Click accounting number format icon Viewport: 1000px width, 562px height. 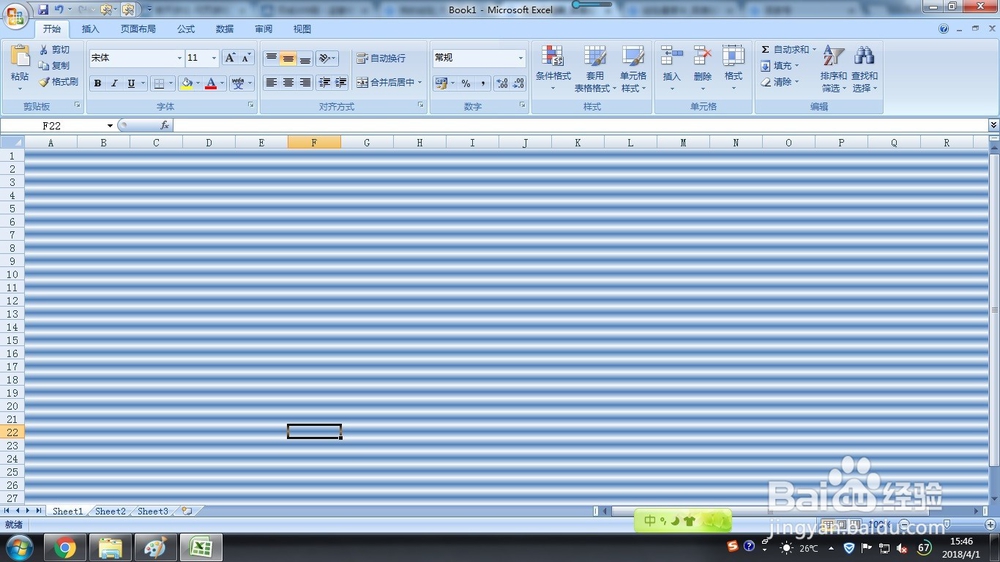441,83
